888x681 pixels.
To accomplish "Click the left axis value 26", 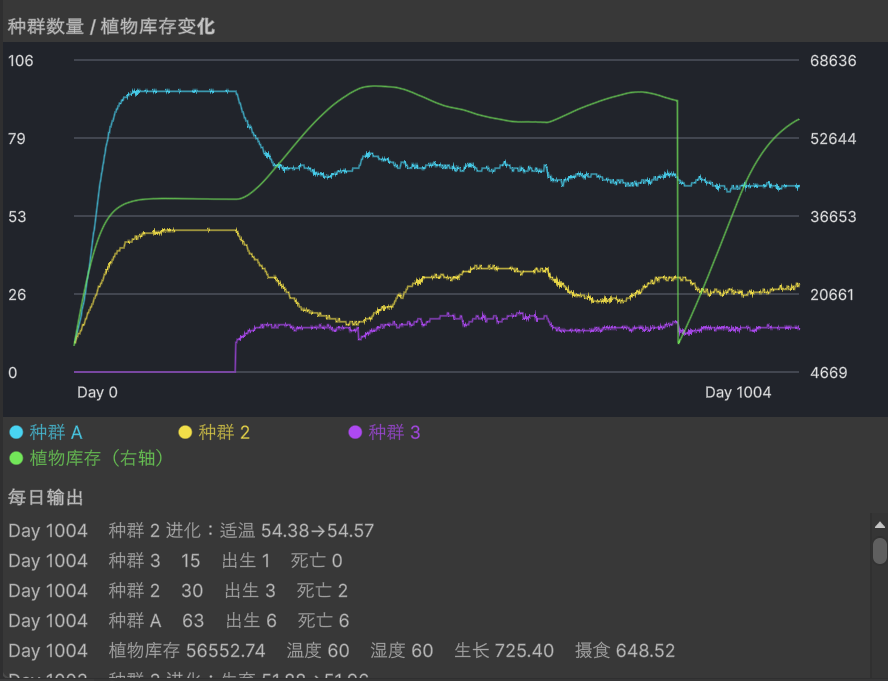I will tap(17, 295).
